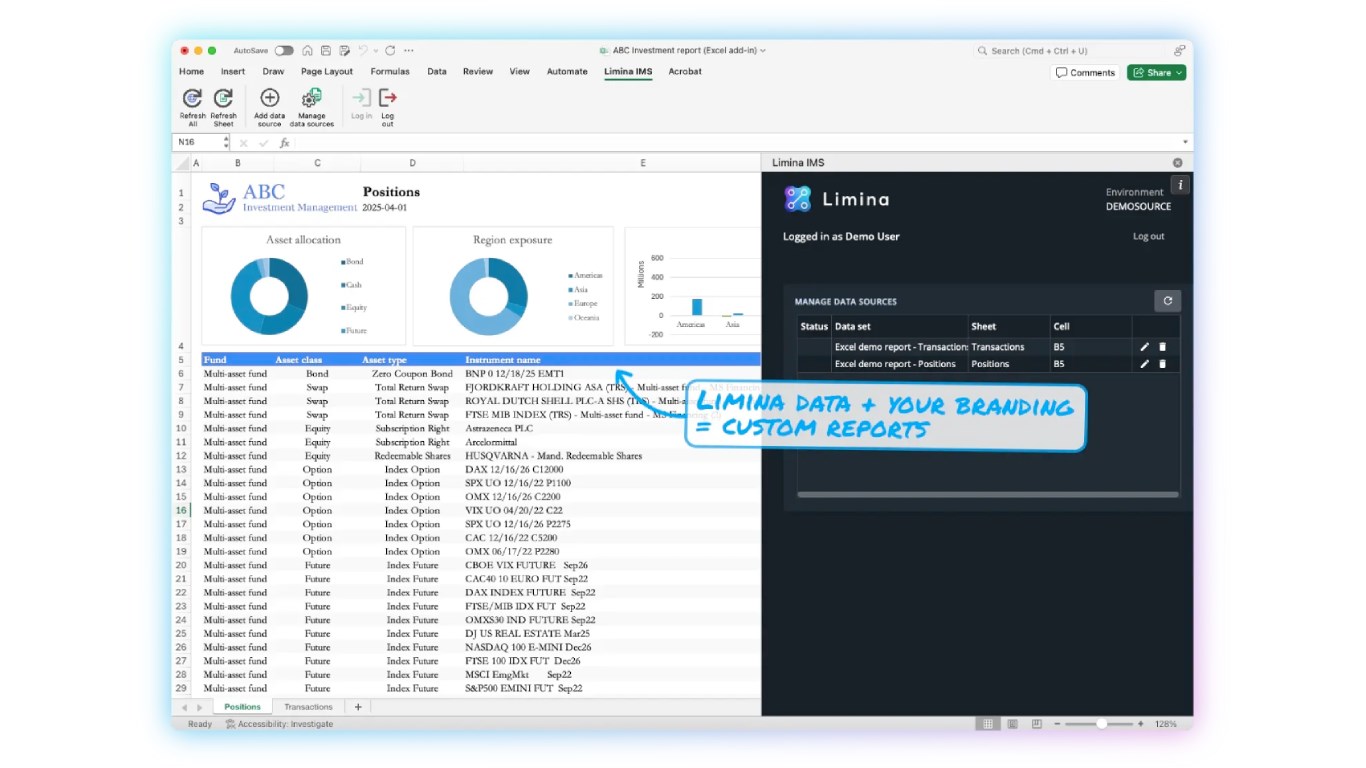Switch to Normal view in the status bar

(x=988, y=724)
